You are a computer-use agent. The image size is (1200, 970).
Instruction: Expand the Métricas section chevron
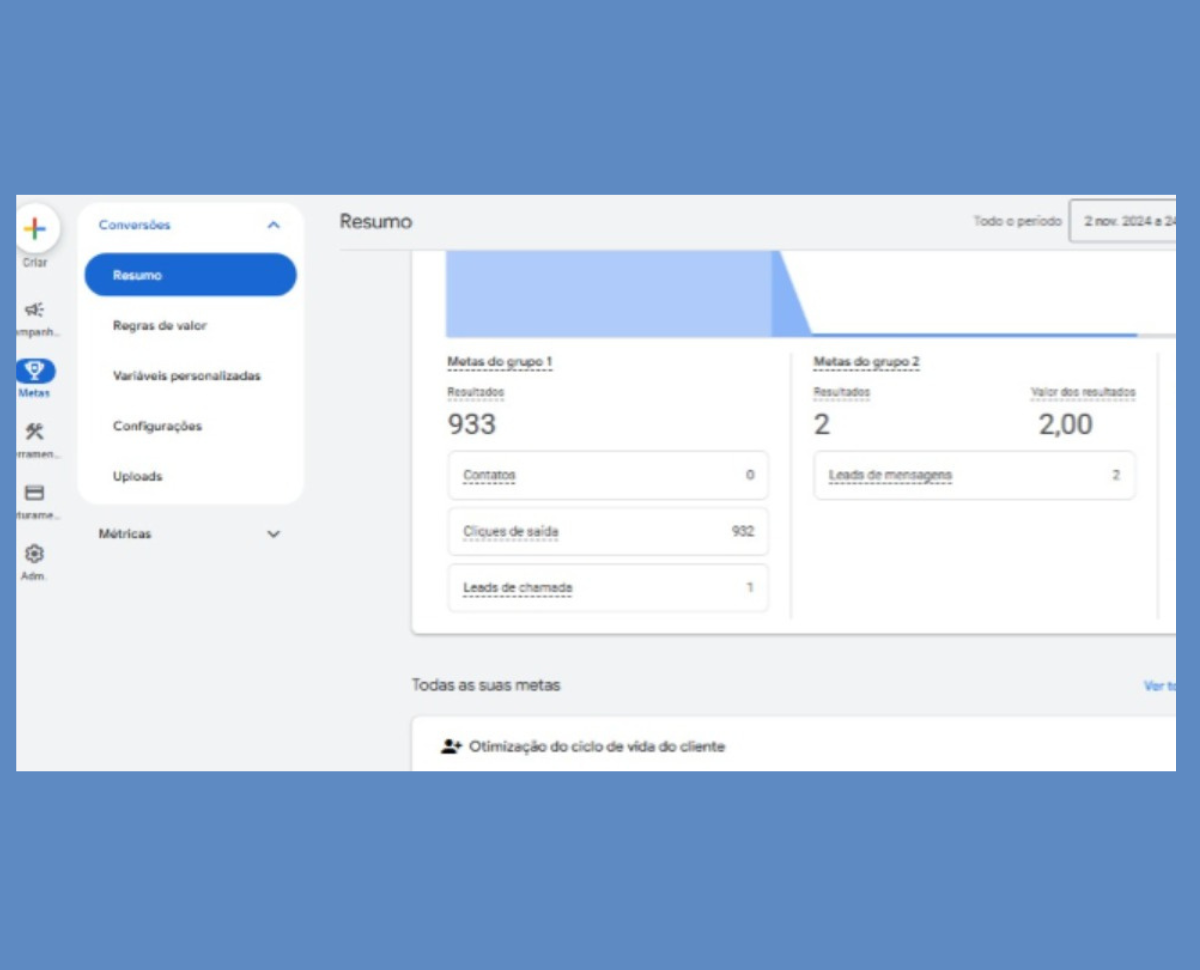[x=273, y=534]
